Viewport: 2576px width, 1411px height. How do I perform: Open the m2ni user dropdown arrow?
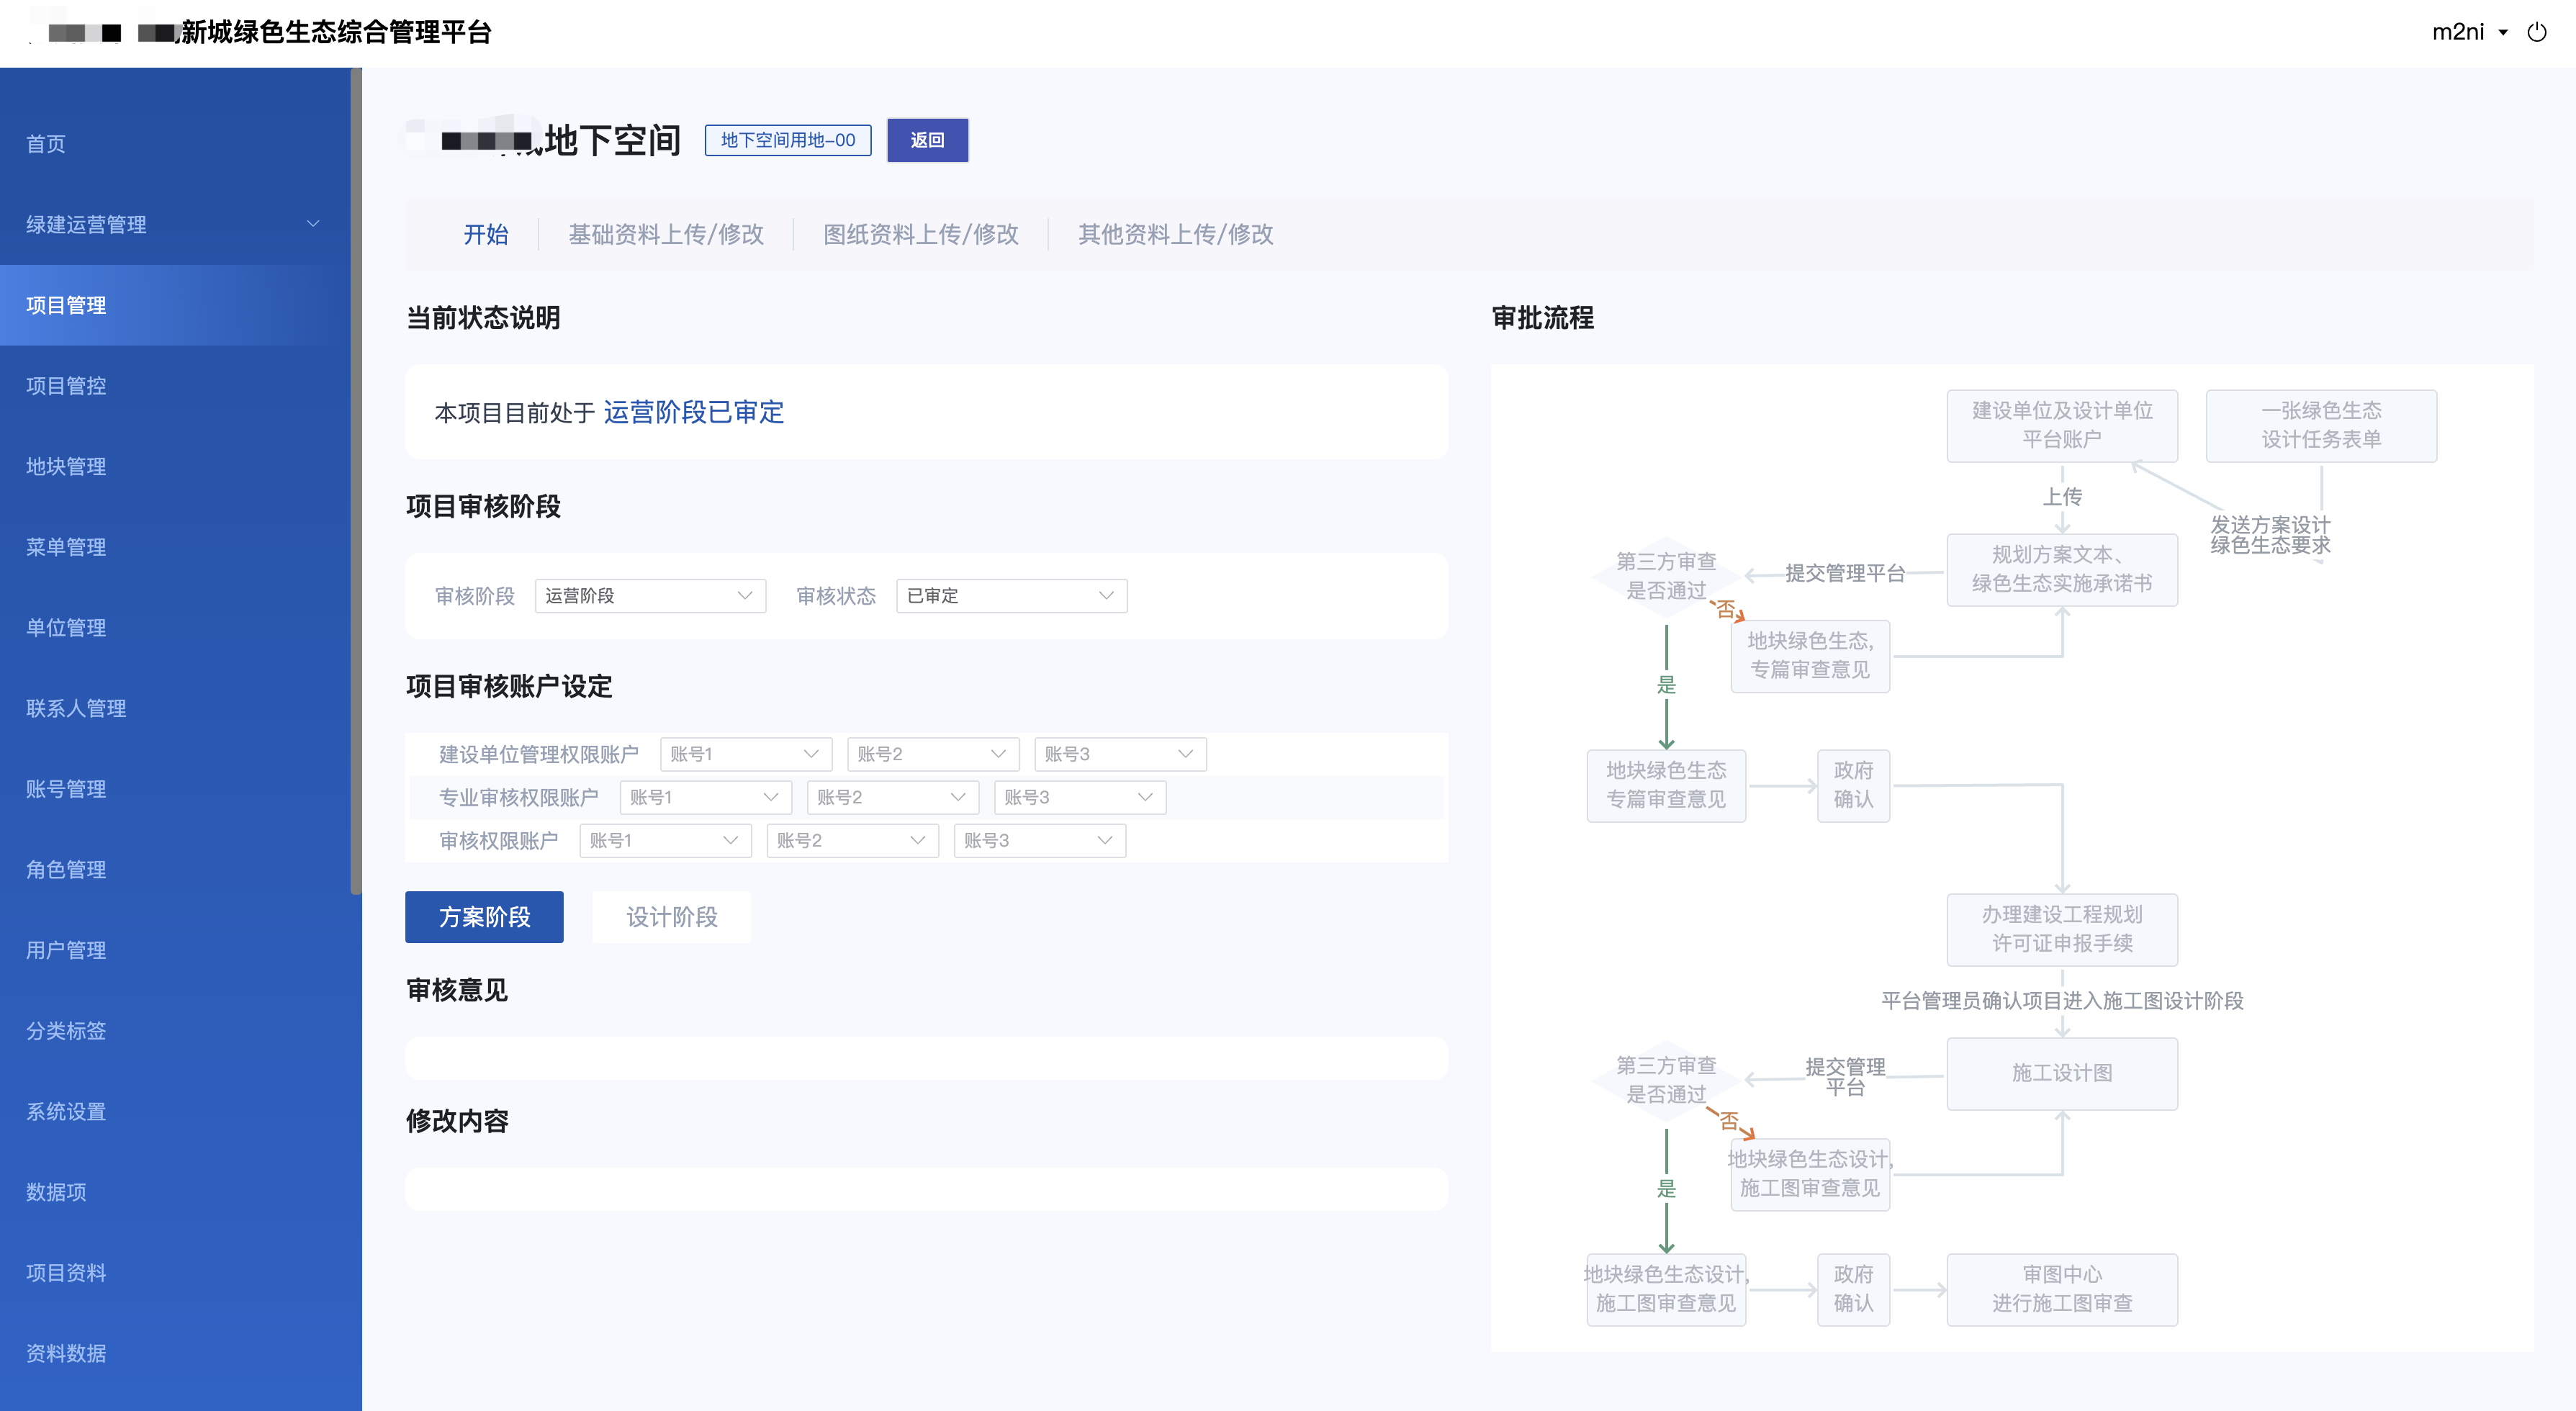click(x=2503, y=33)
